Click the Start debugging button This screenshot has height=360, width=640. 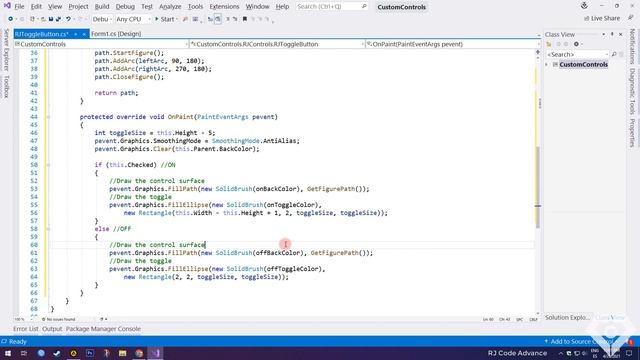click(x=165, y=19)
